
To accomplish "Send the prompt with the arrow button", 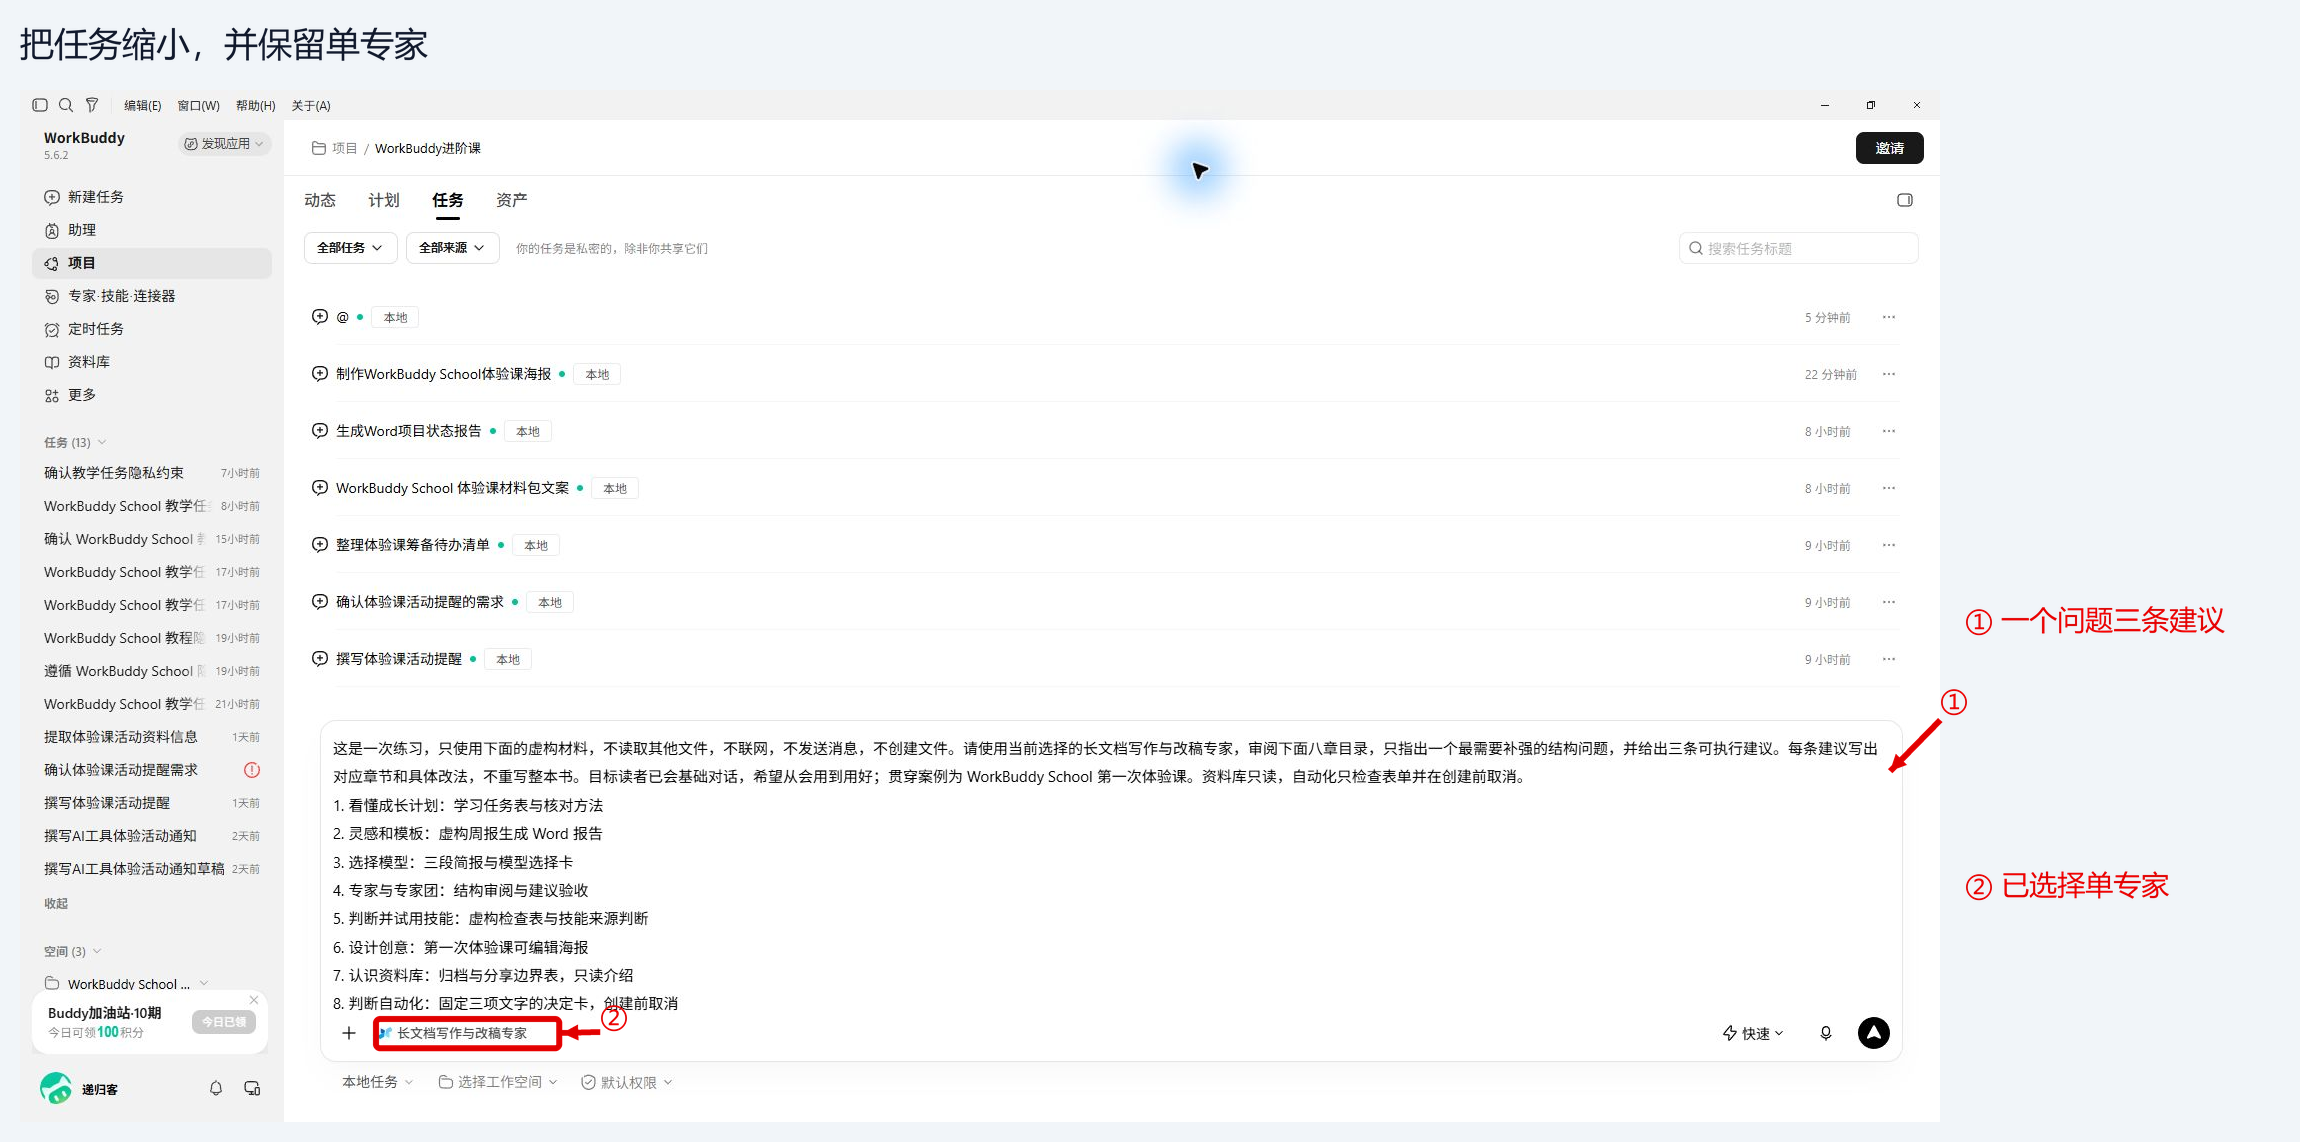I will coord(1874,1033).
